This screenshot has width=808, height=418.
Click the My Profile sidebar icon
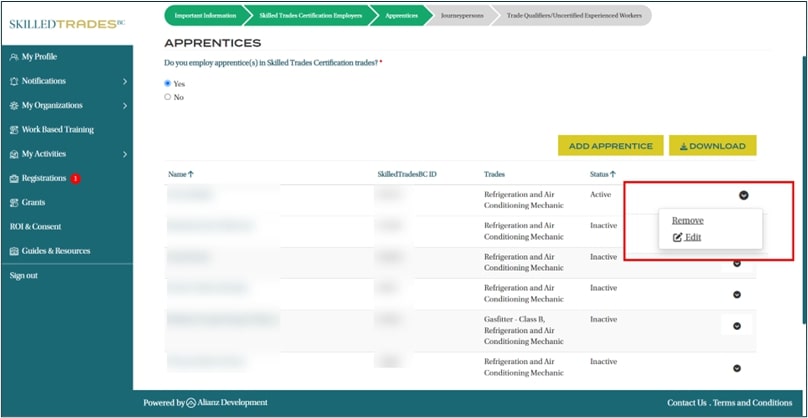coord(13,57)
